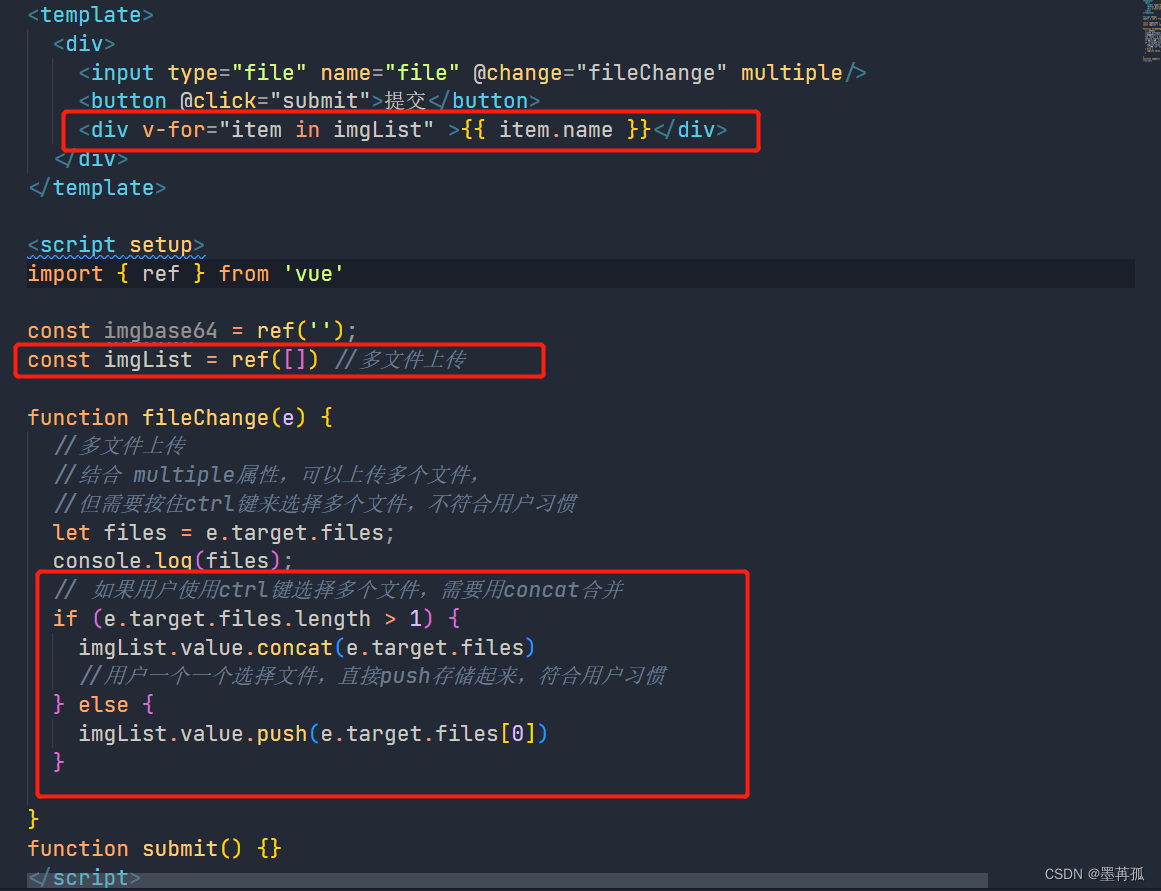The image size is (1161, 891).
Task: Click the v-for="item in imgList" directive
Action: [288, 130]
